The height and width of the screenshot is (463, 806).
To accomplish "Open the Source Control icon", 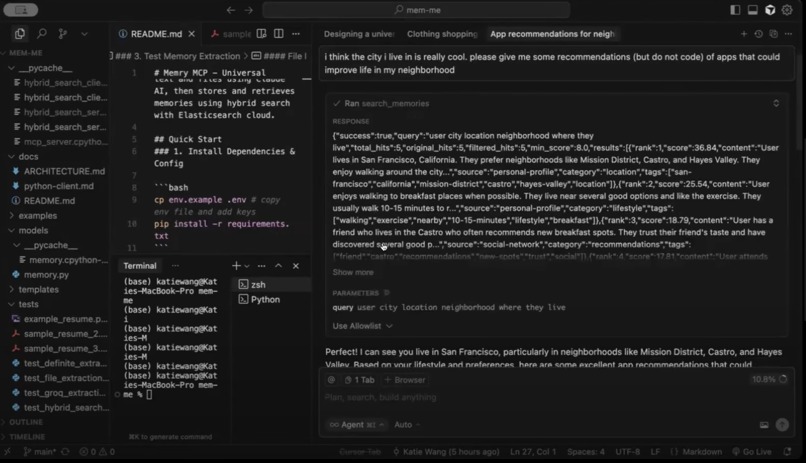I will pos(63,34).
